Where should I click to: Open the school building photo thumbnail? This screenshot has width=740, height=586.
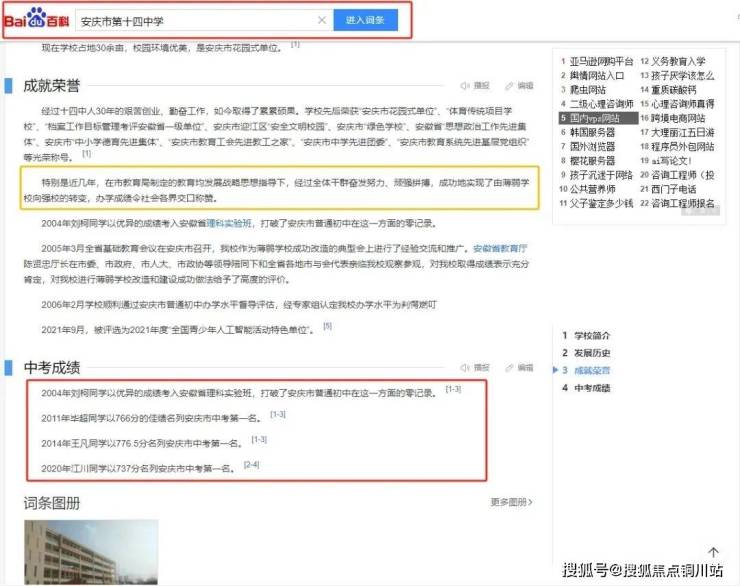[x=91, y=552]
